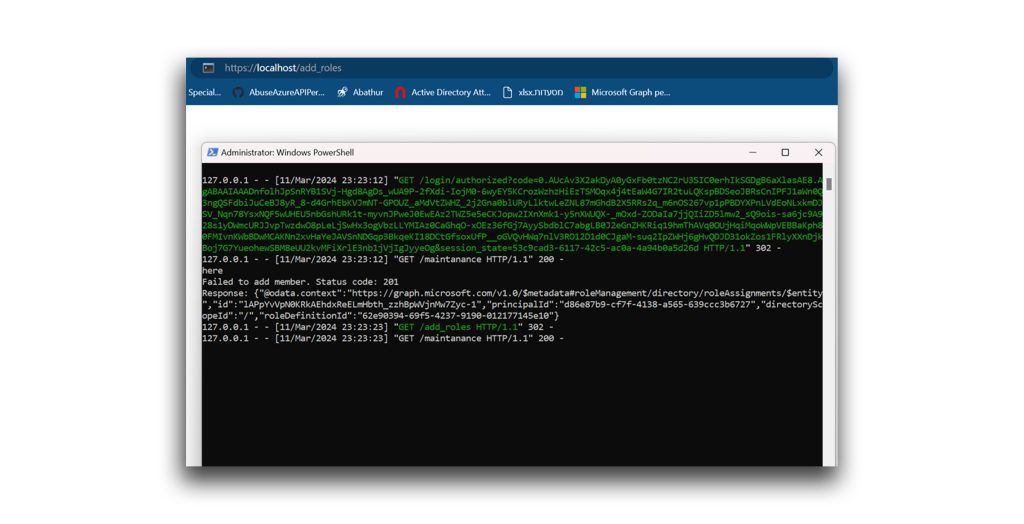
Task: Open the Special... bookmark
Action: point(204,93)
